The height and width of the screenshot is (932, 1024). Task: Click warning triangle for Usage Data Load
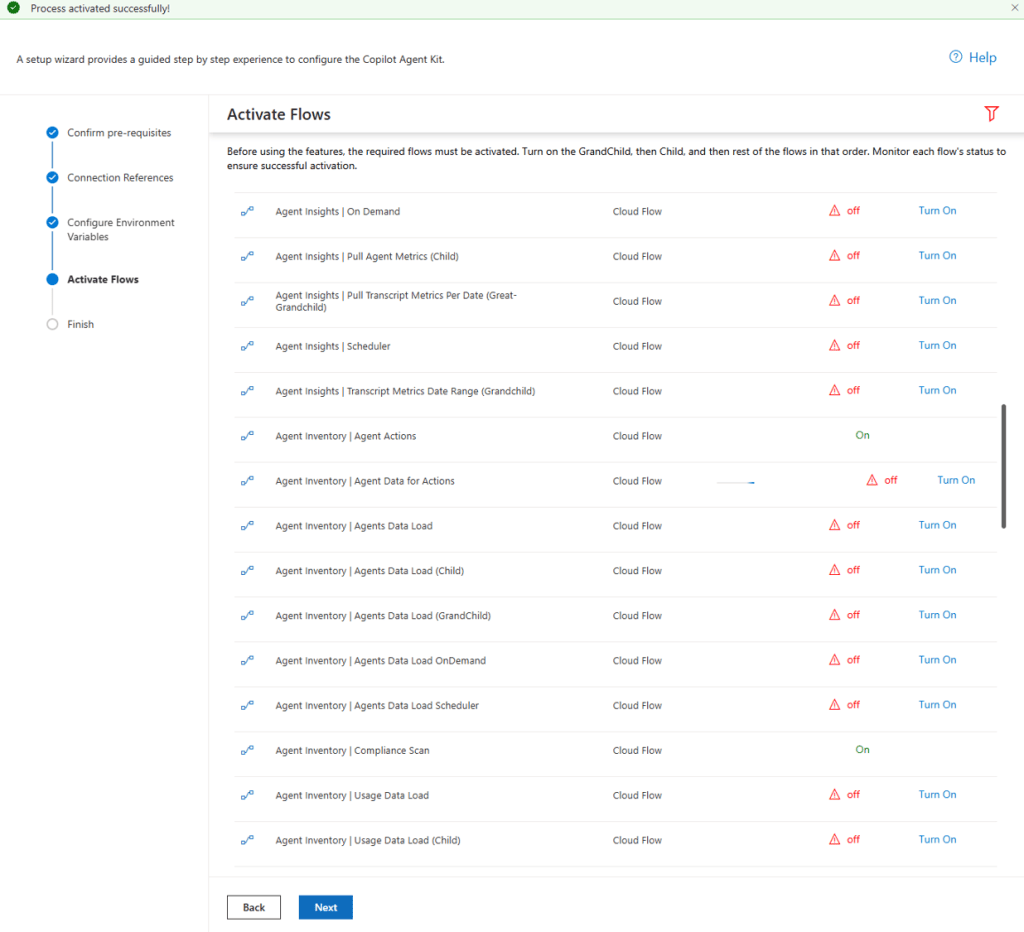[x=834, y=794]
